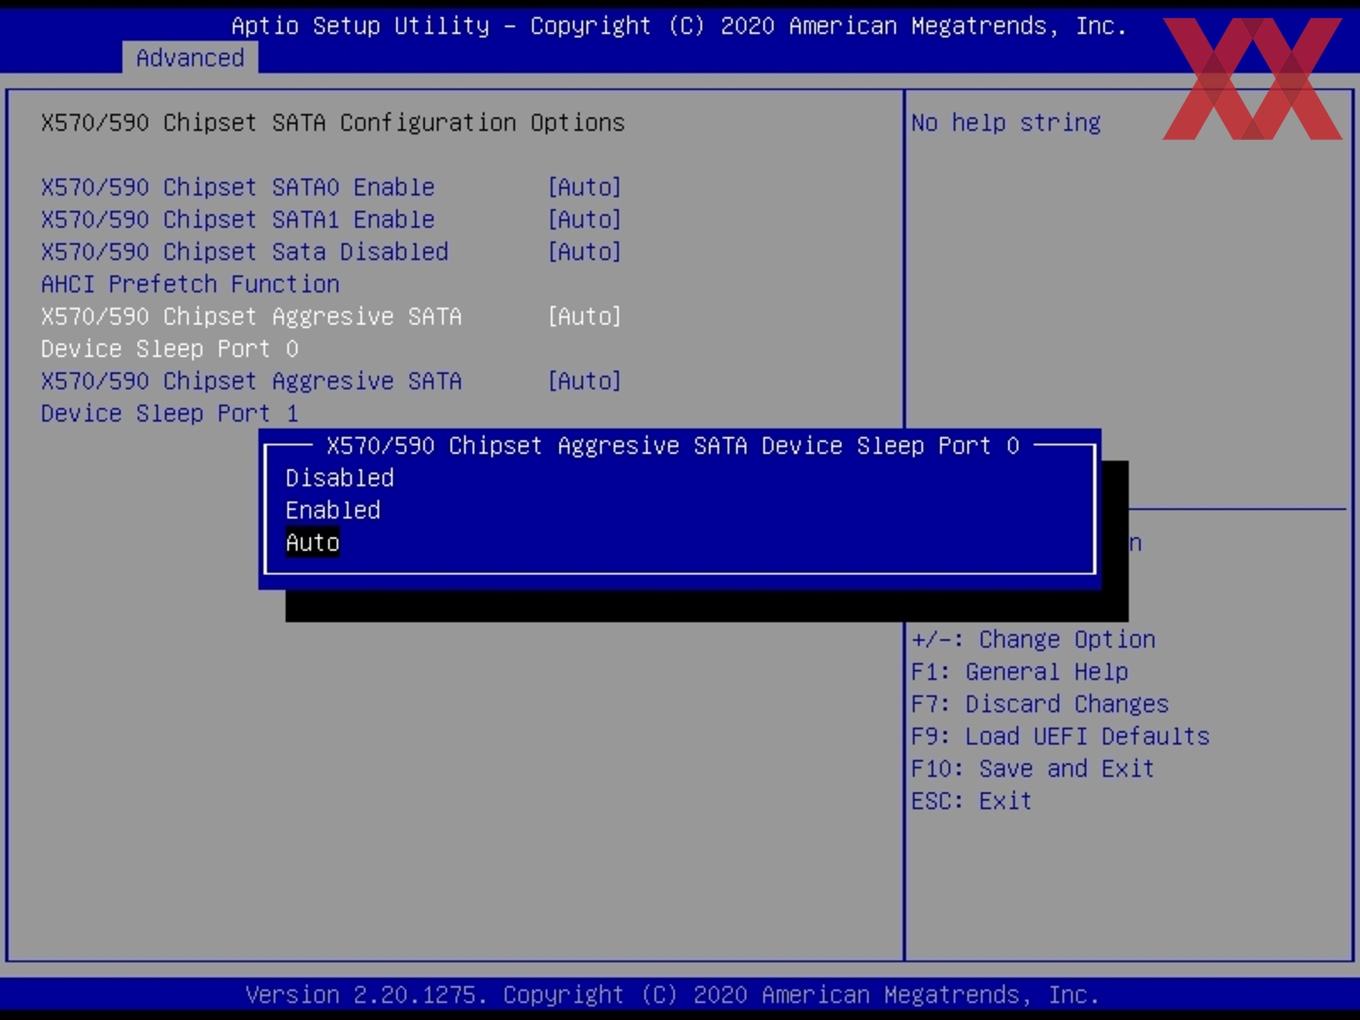Select Aggresive SATA Device Sleep Port 1 label
Viewport: 1360px width, 1020px height.
(251, 397)
